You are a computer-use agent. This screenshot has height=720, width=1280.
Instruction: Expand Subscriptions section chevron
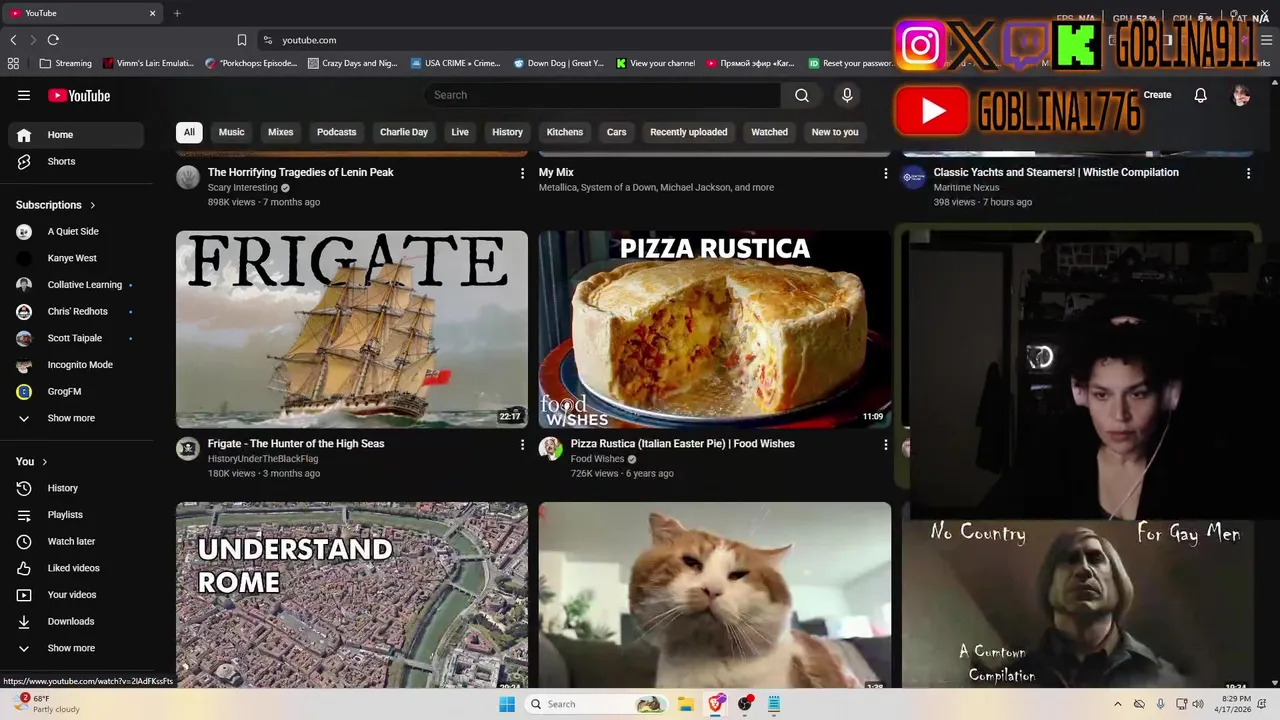(x=93, y=205)
